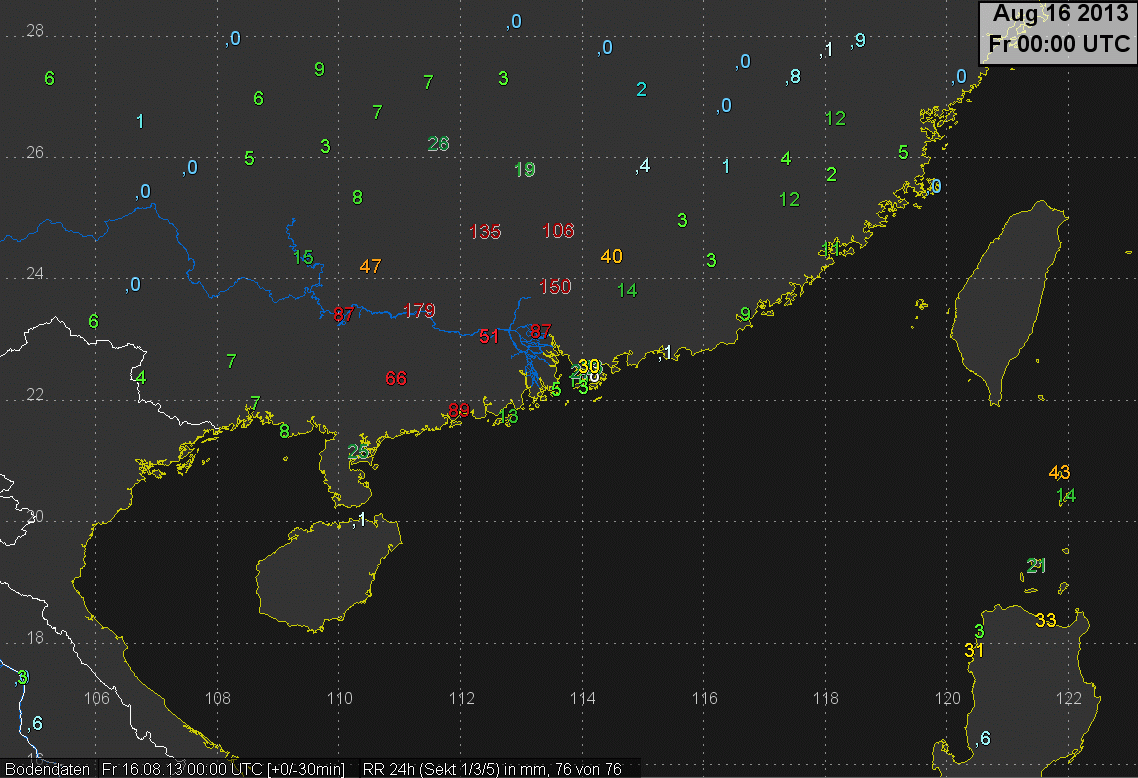Click the Fr 00:00 UTC time label
This screenshot has width=1138, height=778.
[x=1059, y=45]
